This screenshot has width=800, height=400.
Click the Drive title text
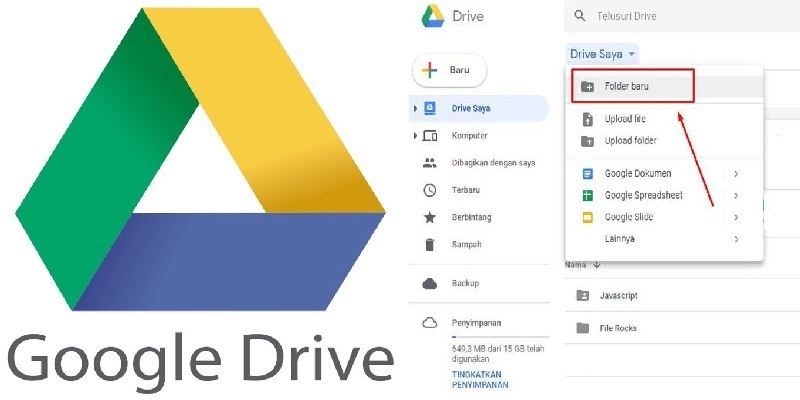468,16
